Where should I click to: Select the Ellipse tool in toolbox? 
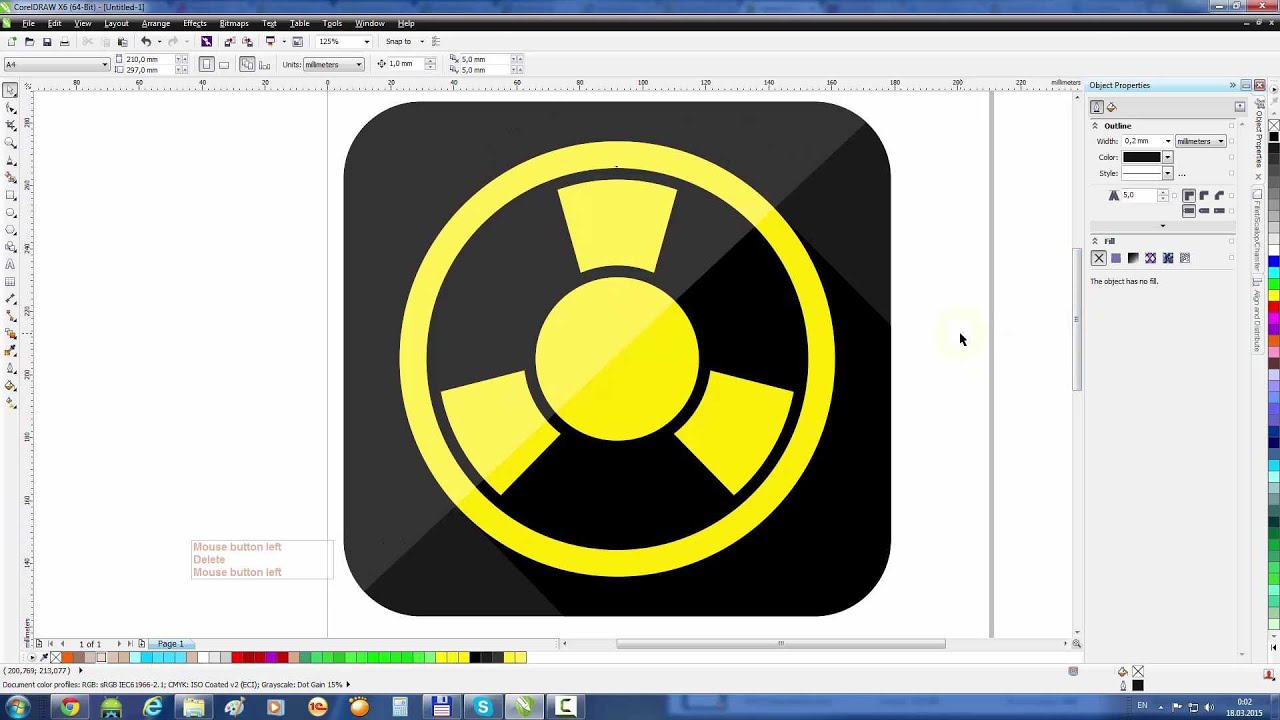coord(11,212)
